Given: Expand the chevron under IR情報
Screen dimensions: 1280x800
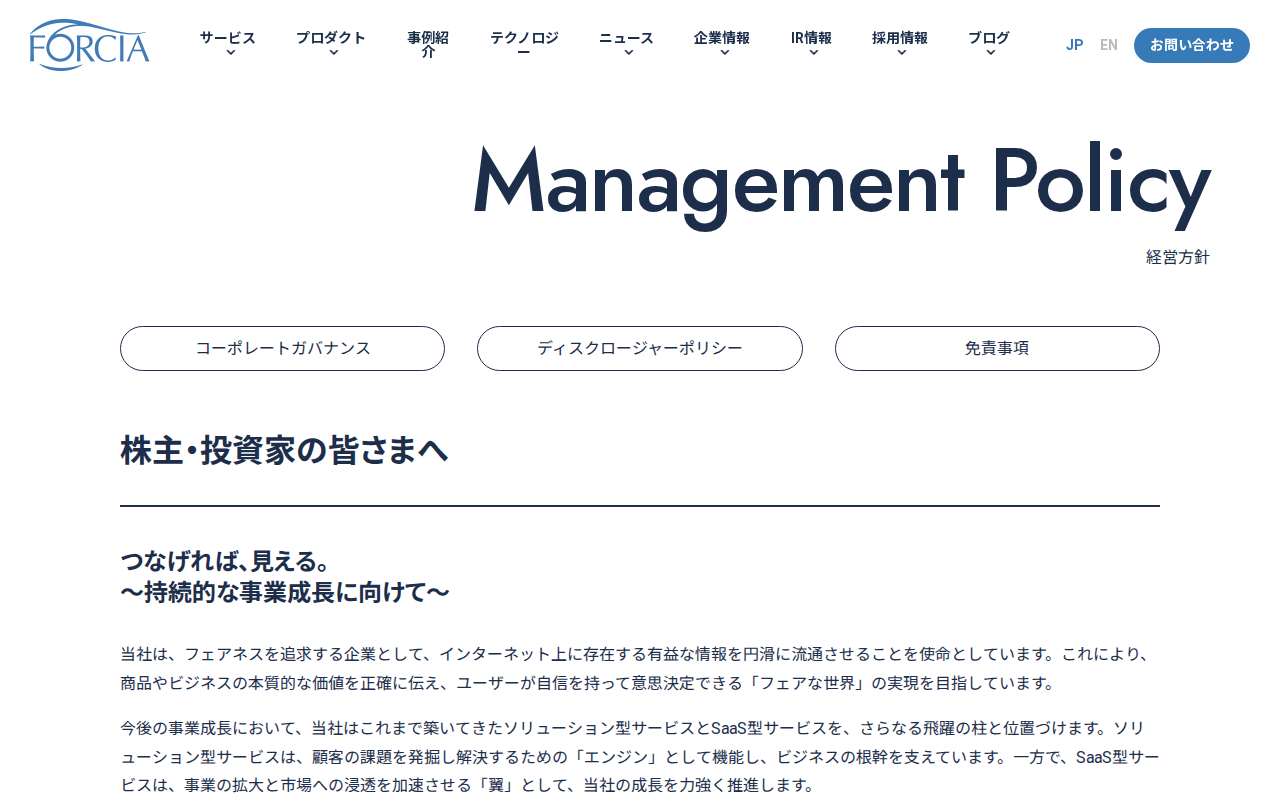Looking at the screenshot, I should tap(813, 53).
